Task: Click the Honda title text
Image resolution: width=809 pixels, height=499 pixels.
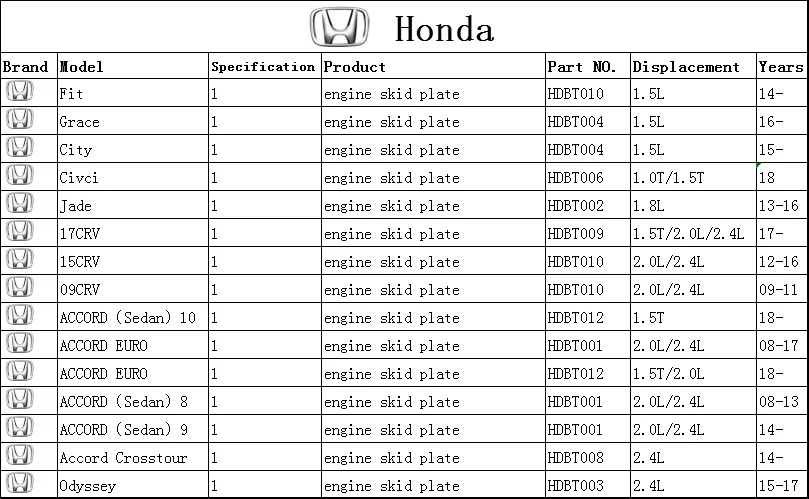Action: pyautogui.click(x=444, y=28)
